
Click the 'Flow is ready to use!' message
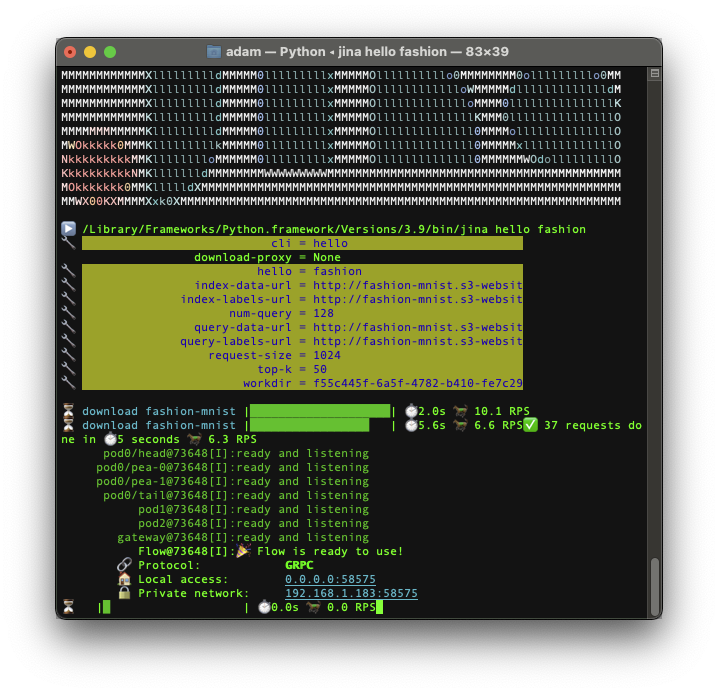click(330, 551)
